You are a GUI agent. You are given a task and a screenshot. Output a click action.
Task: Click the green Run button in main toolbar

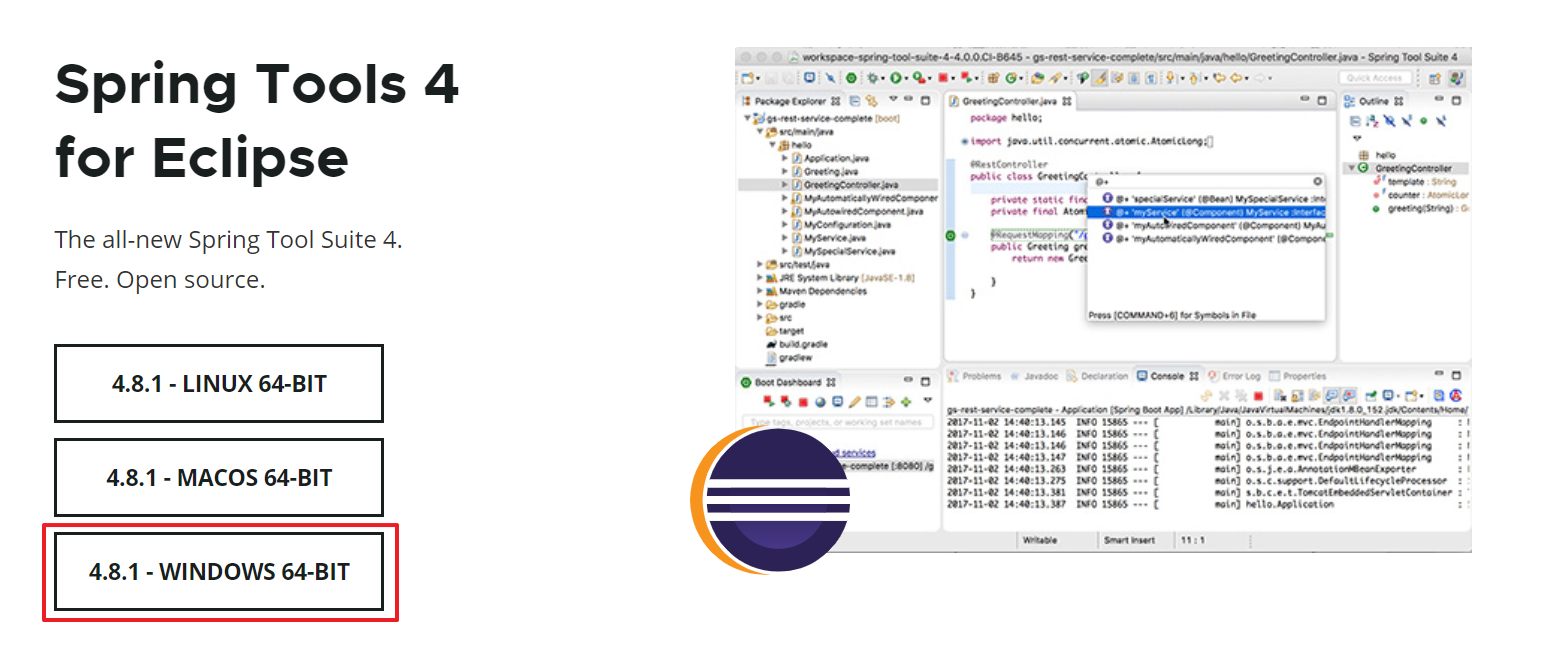(x=897, y=77)
